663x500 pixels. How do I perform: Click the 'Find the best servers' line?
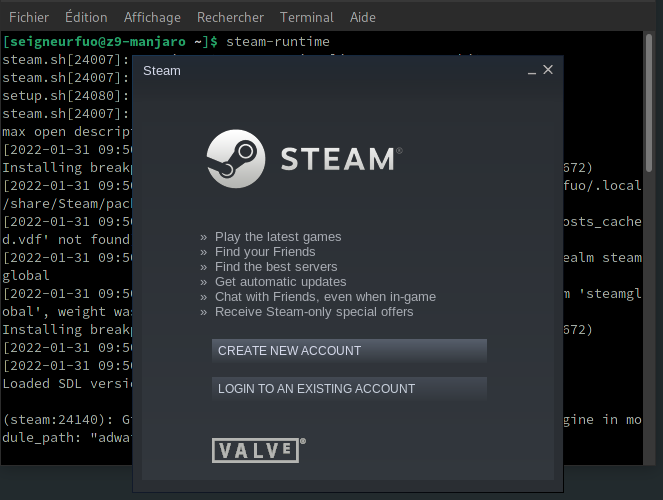point(268,267)
